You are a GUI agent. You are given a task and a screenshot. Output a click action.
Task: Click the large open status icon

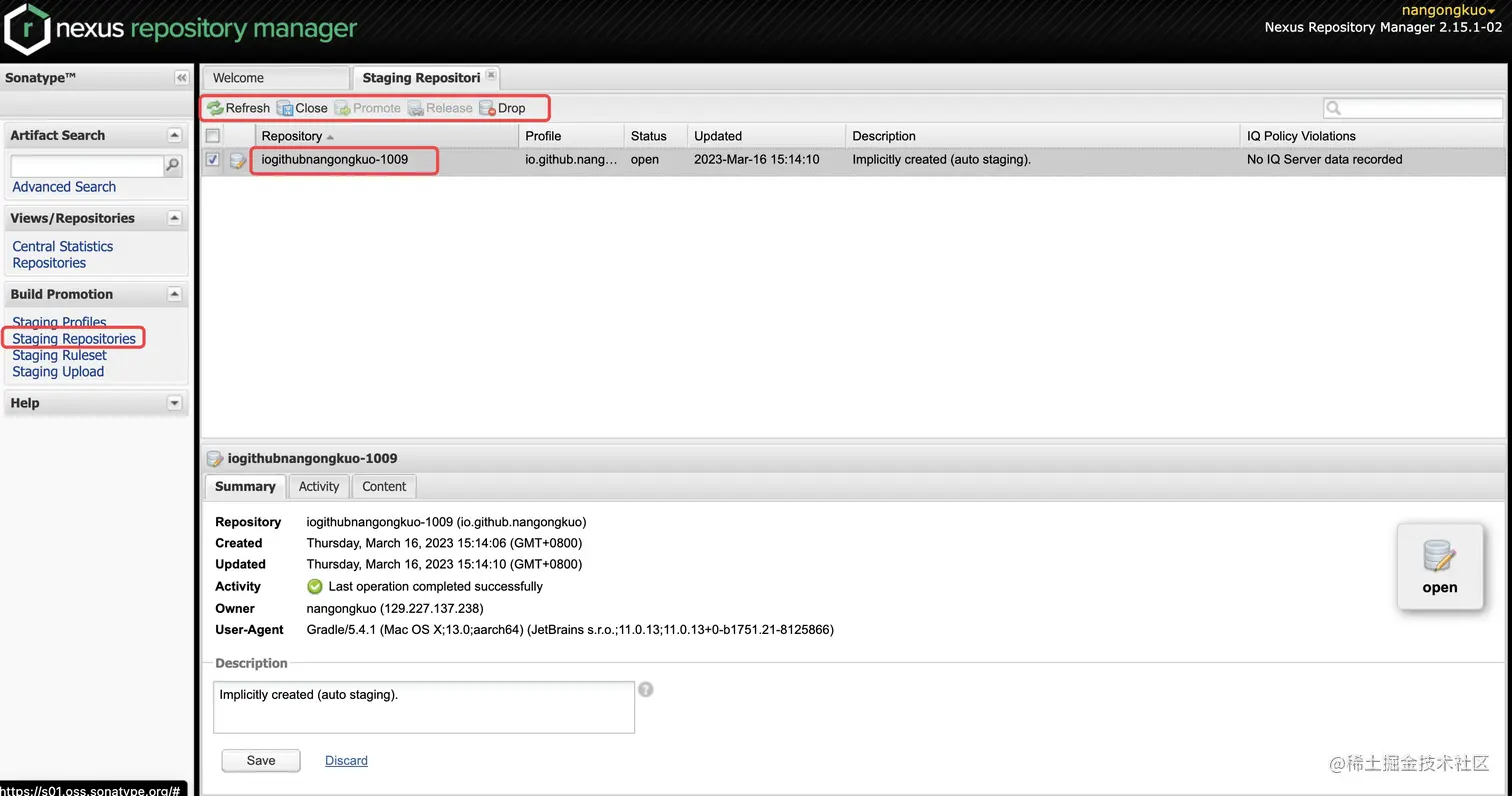coord(1440,567)
